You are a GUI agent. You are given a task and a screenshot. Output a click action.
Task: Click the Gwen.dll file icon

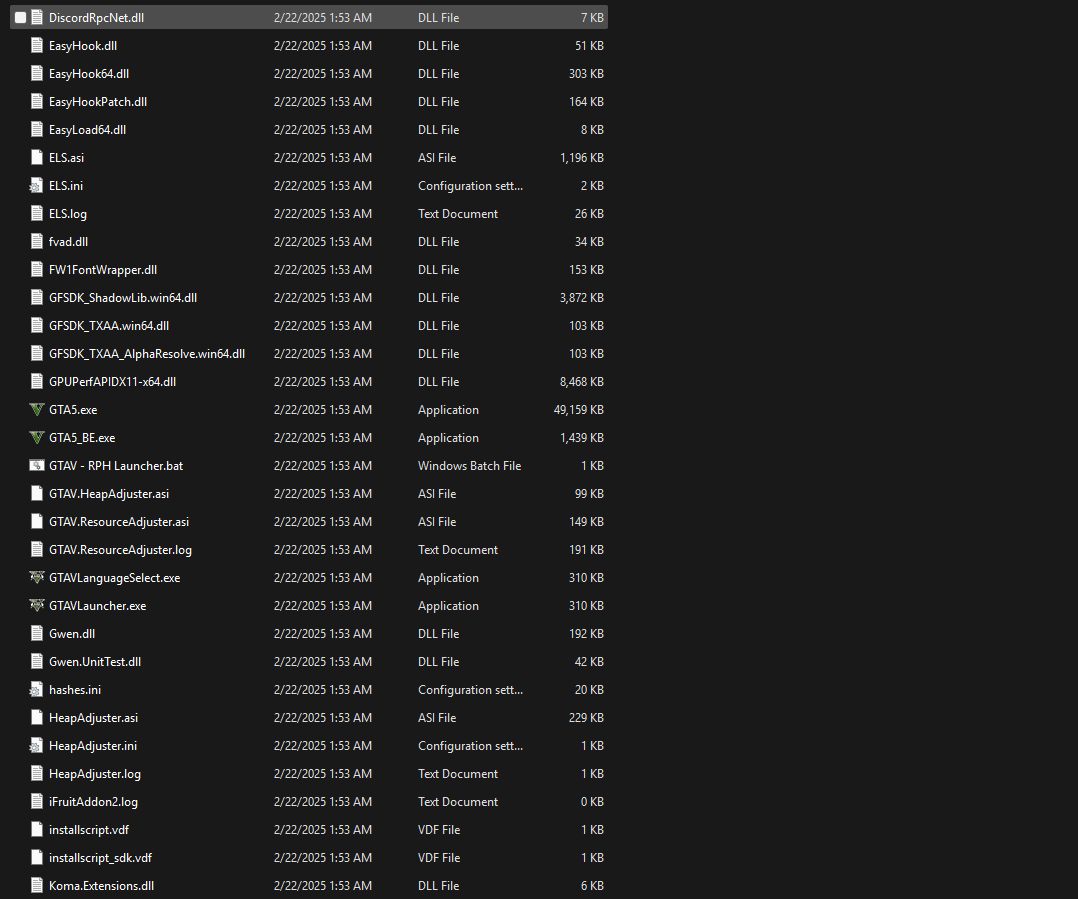(x=37, y=634)
